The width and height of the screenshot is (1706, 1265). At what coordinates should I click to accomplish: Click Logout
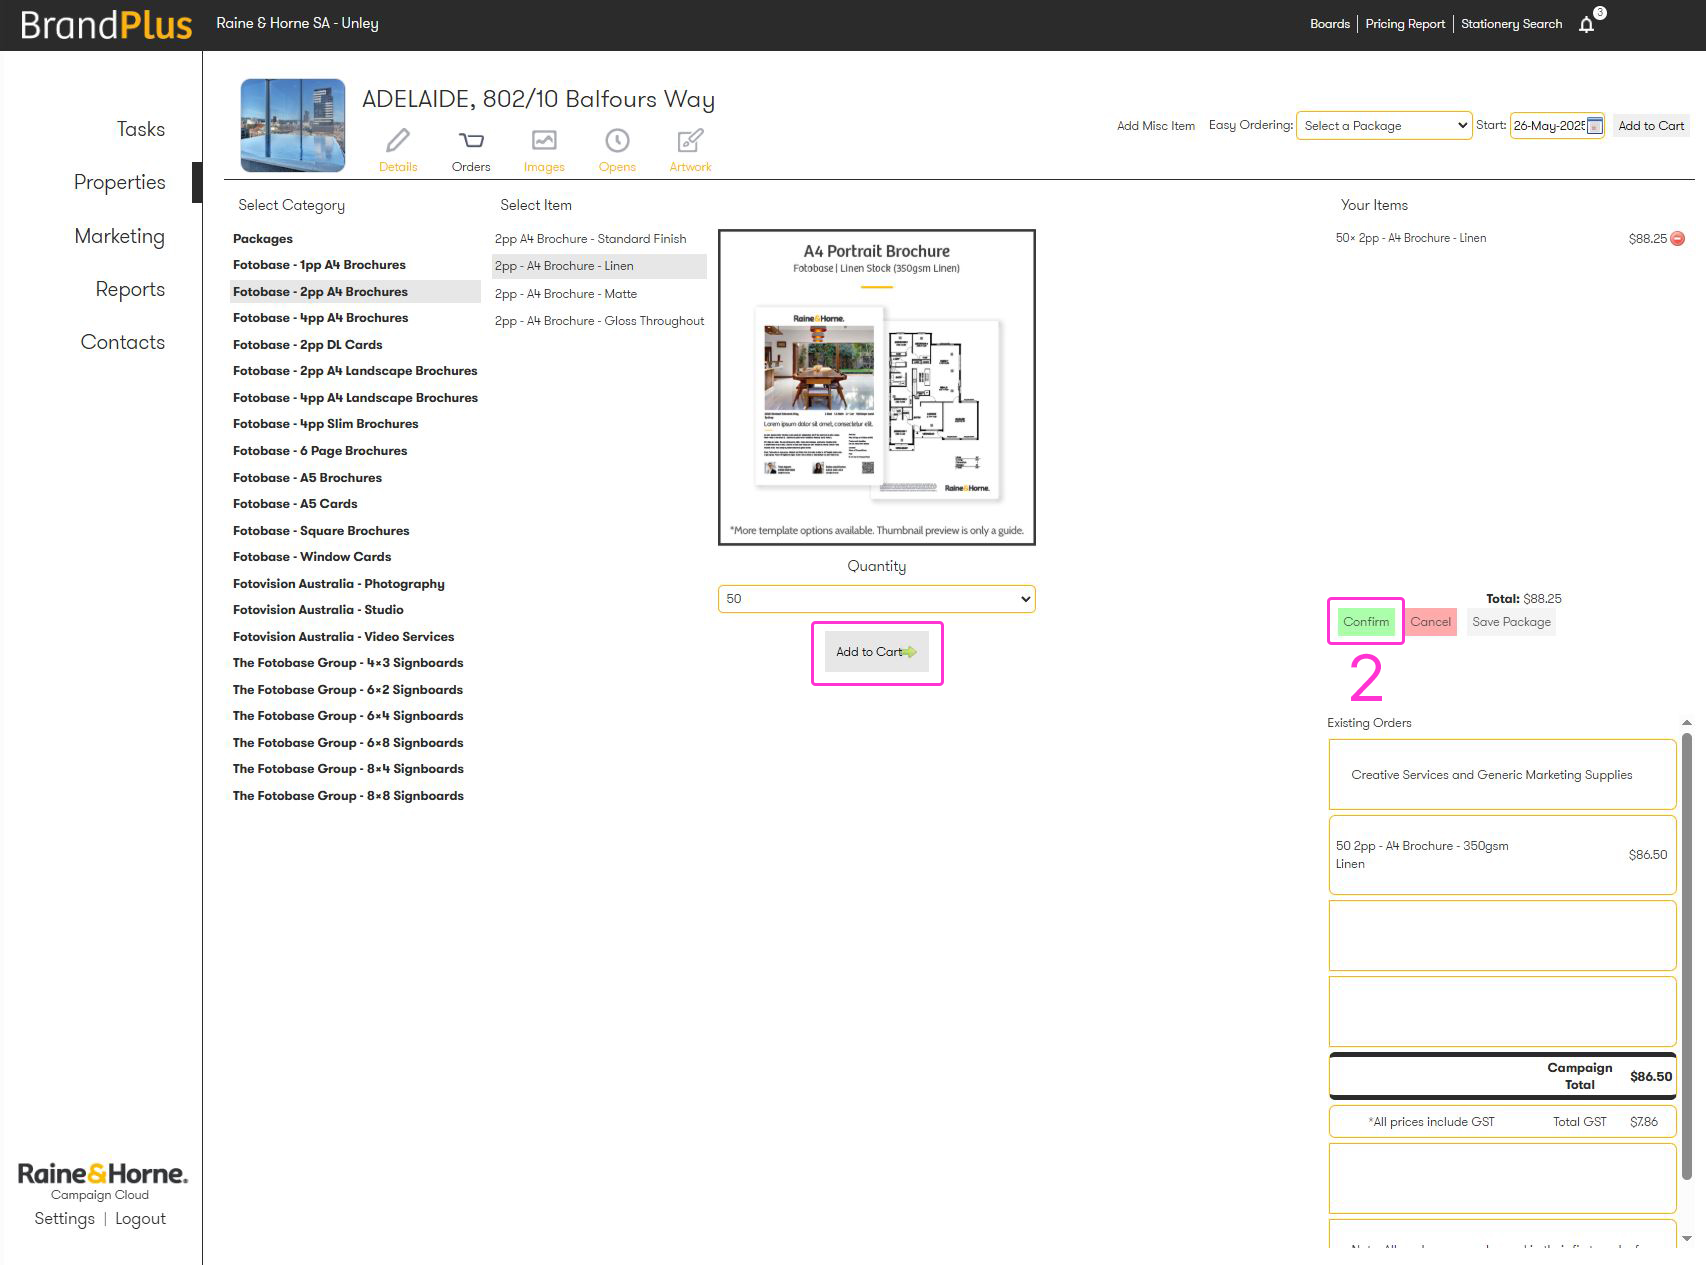click(x=140, y=1219)
